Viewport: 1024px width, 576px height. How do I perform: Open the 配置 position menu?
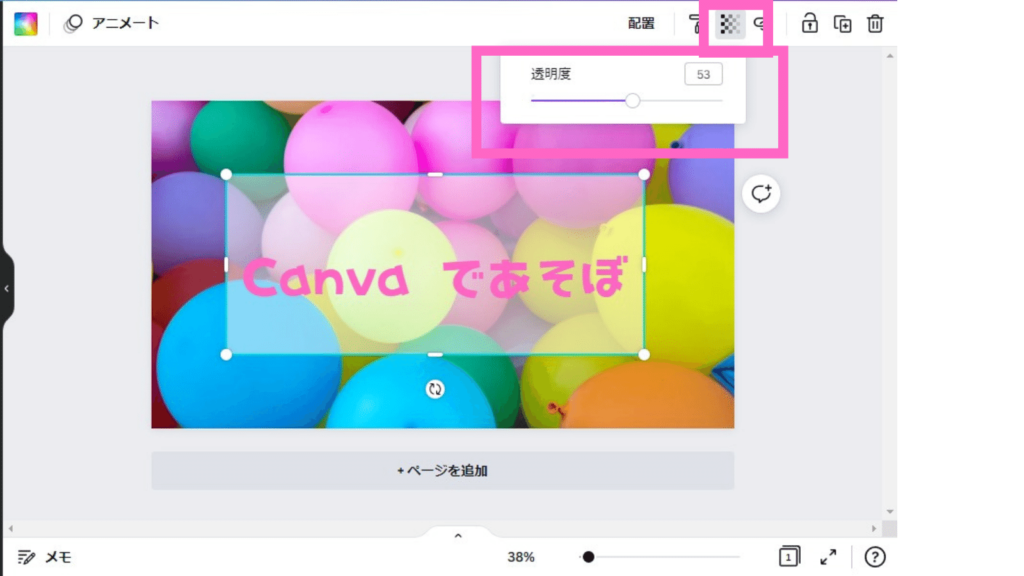(641, 24)
